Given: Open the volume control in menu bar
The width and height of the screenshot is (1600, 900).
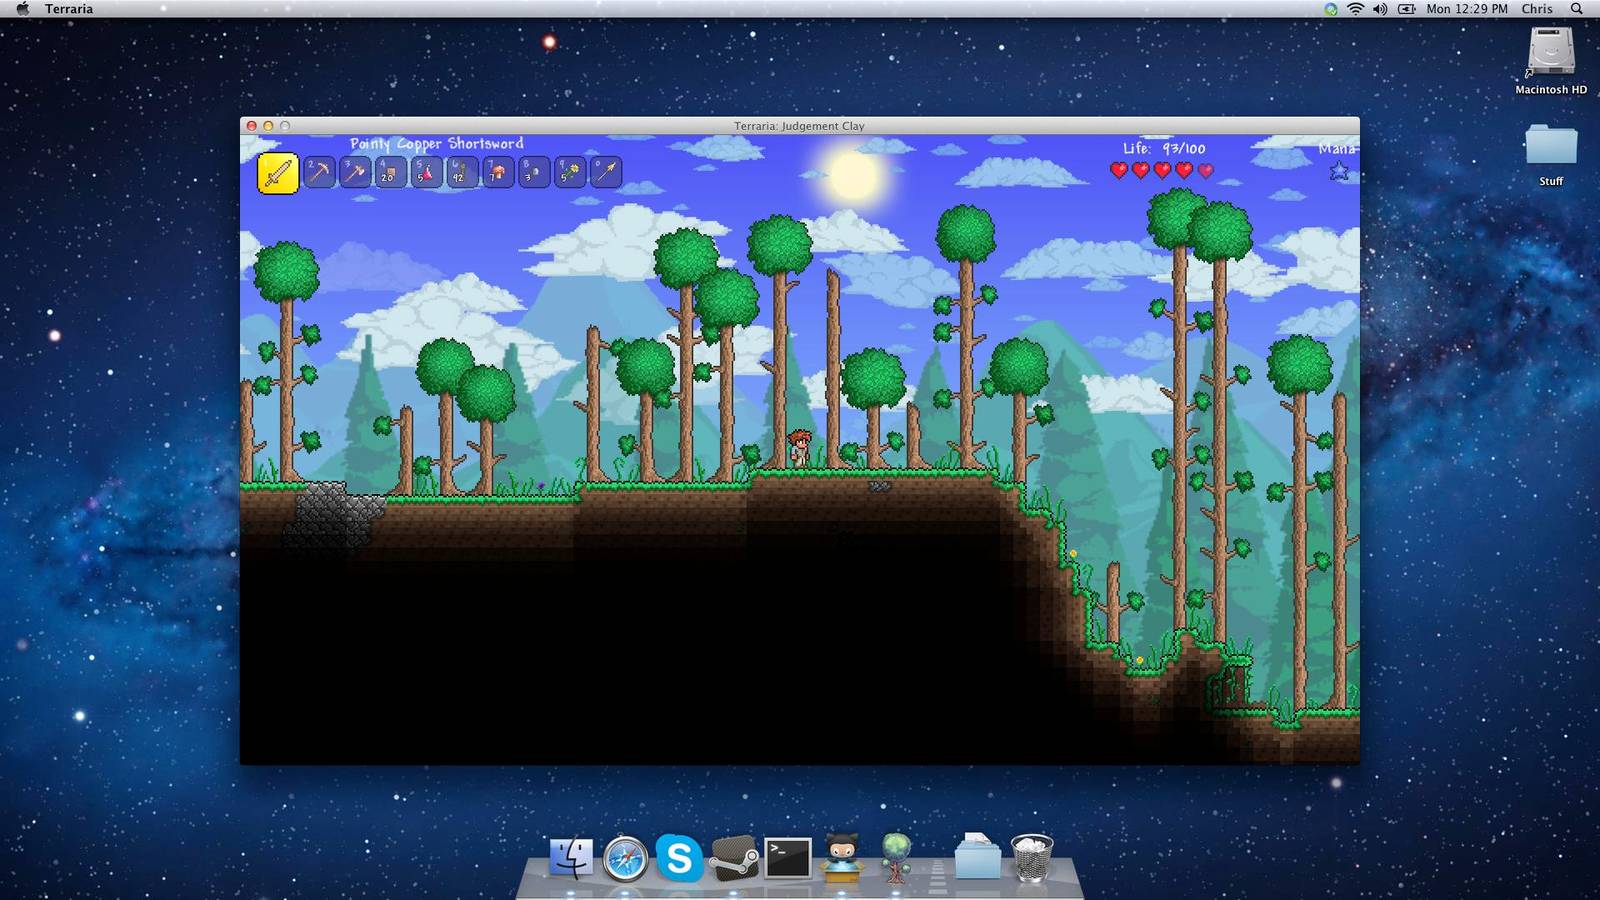Looking at the screenshot, I should pos(1380,9).
